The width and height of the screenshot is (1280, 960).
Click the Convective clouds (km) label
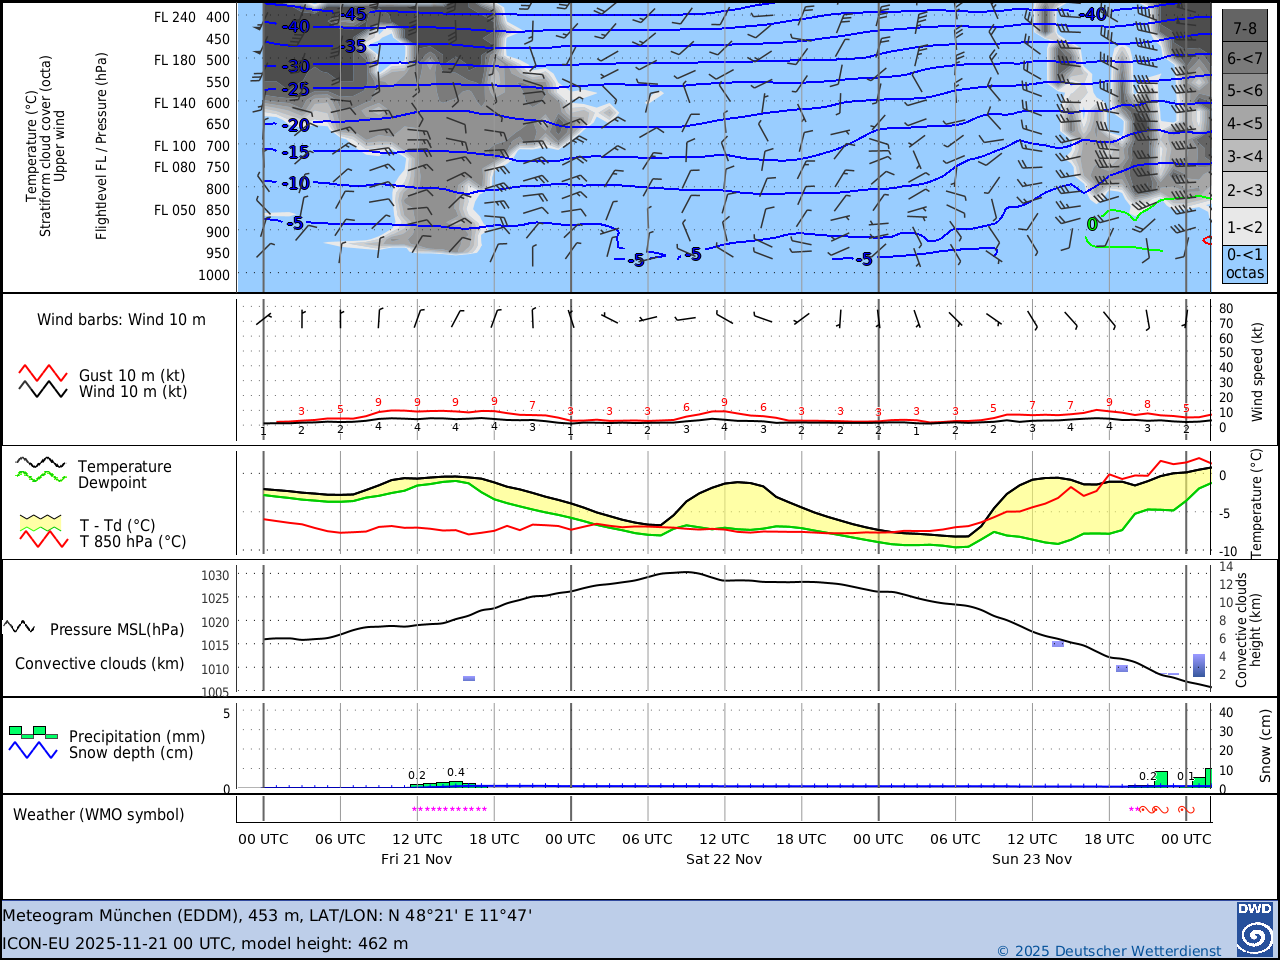[x=100, y=664]
